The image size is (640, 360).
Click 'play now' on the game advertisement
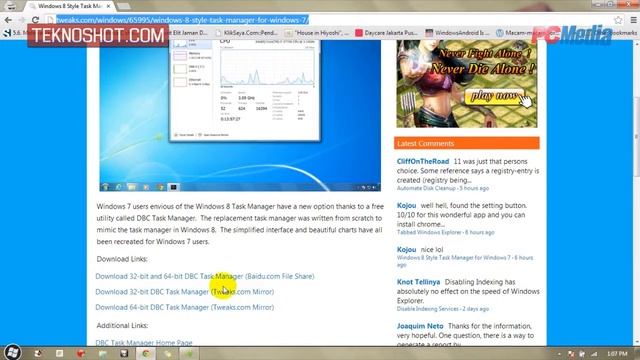[x=494, y=97]
